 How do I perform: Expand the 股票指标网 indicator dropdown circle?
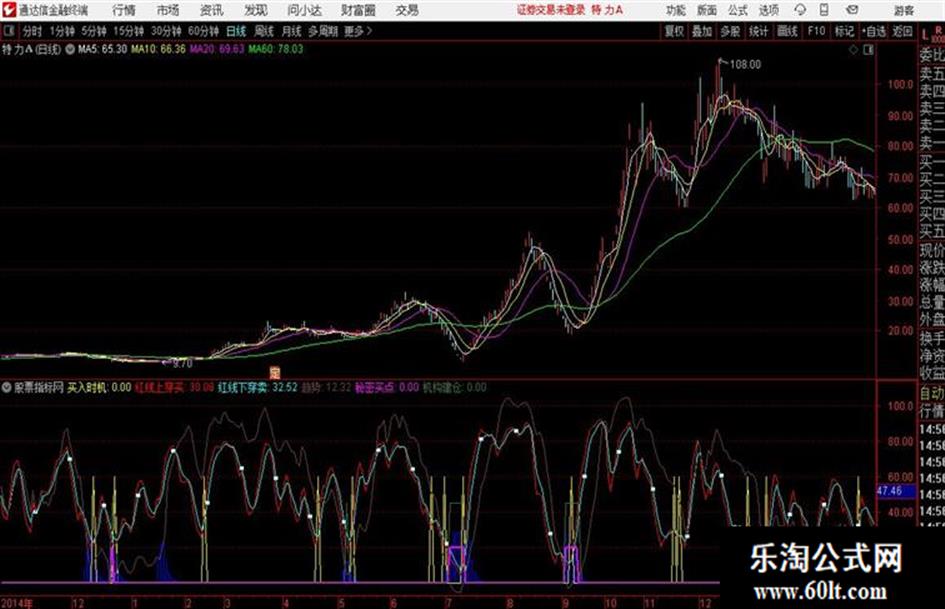coord(7,388)
